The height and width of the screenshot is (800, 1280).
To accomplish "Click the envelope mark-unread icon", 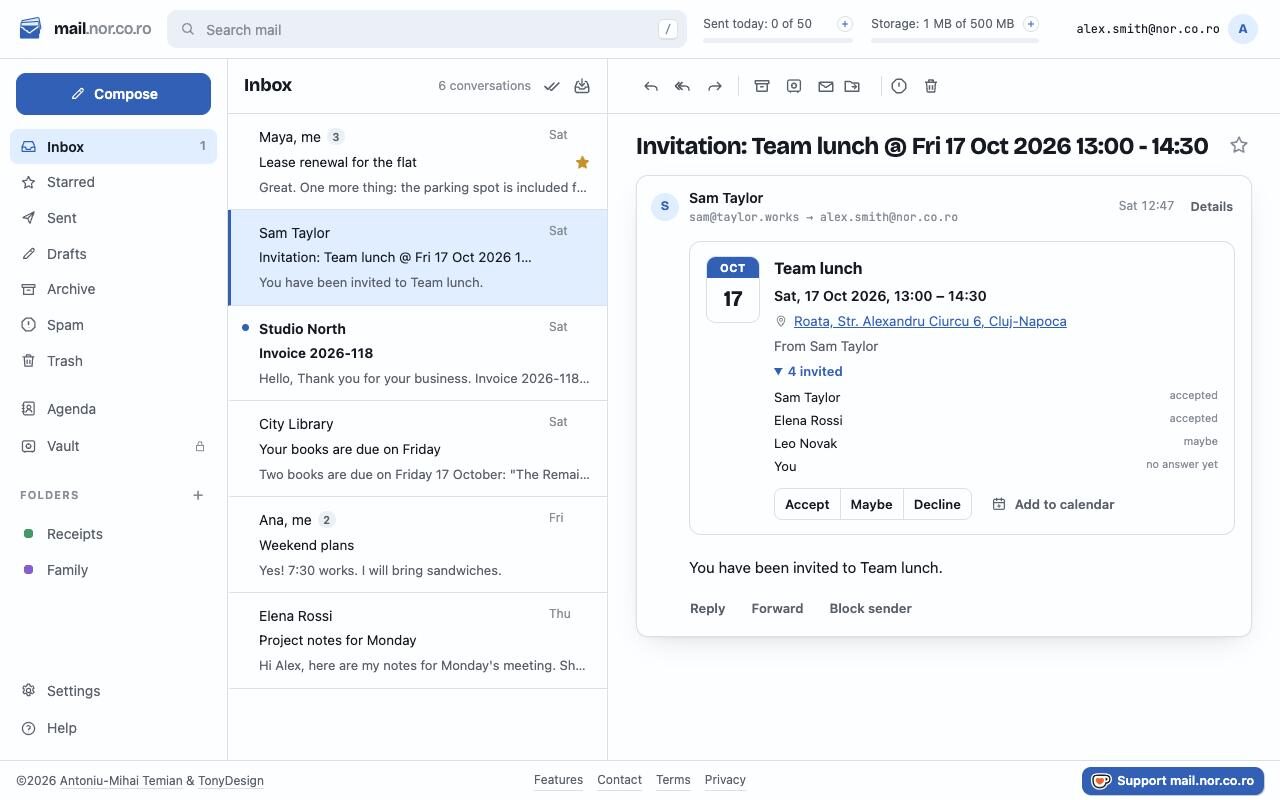I will click(826, 86).
